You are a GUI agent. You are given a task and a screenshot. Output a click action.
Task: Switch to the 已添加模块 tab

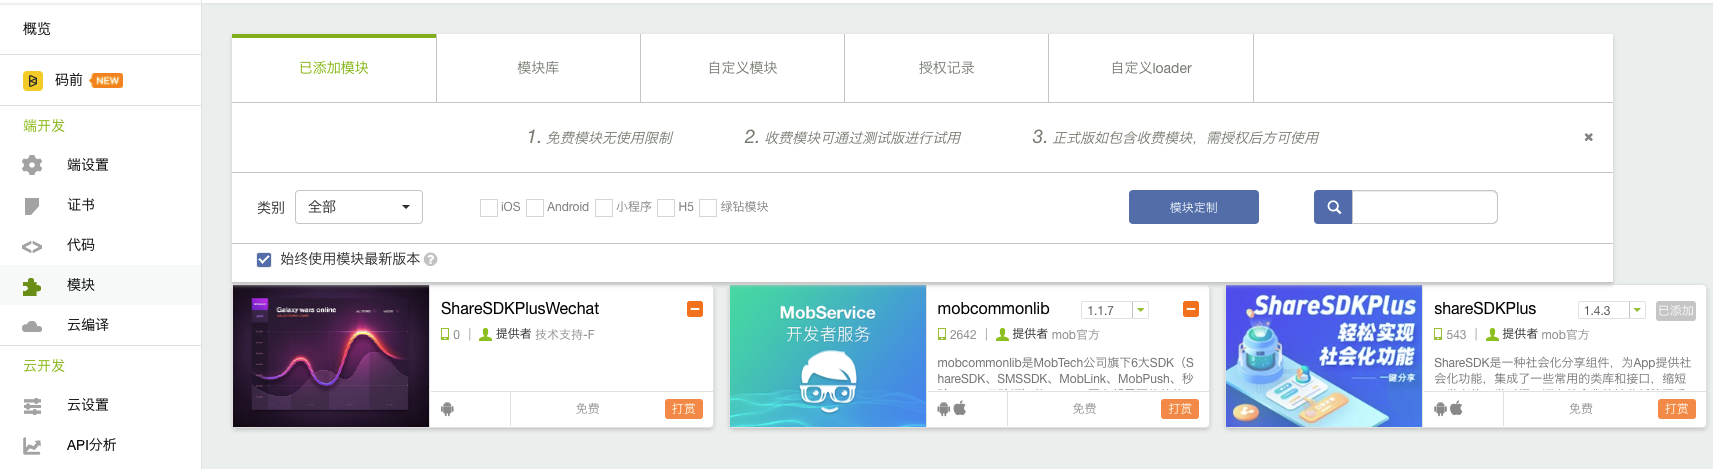[x=334, y=68]
